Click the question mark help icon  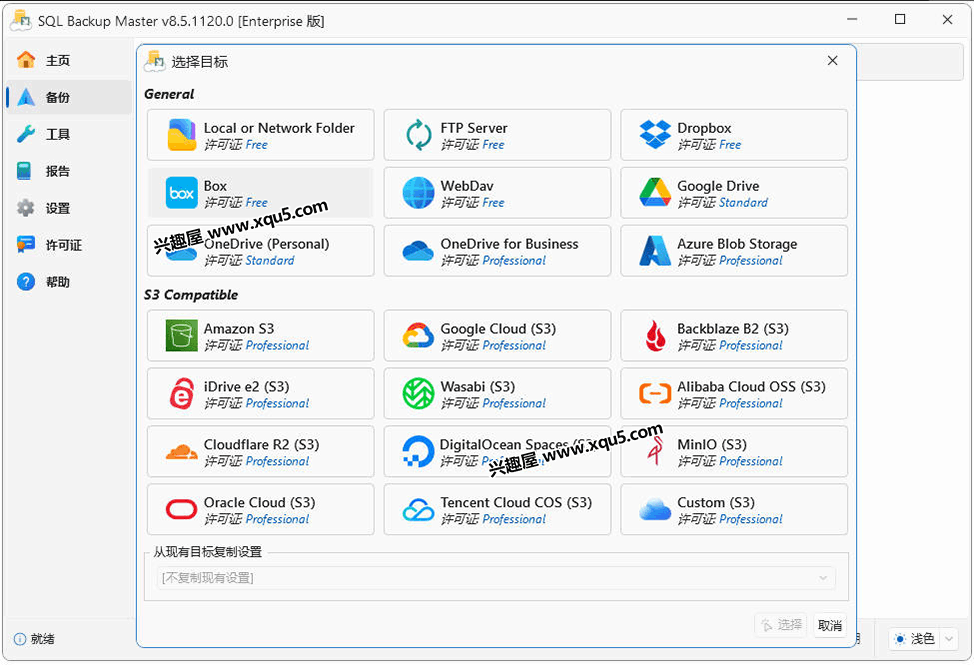[26, 282]
